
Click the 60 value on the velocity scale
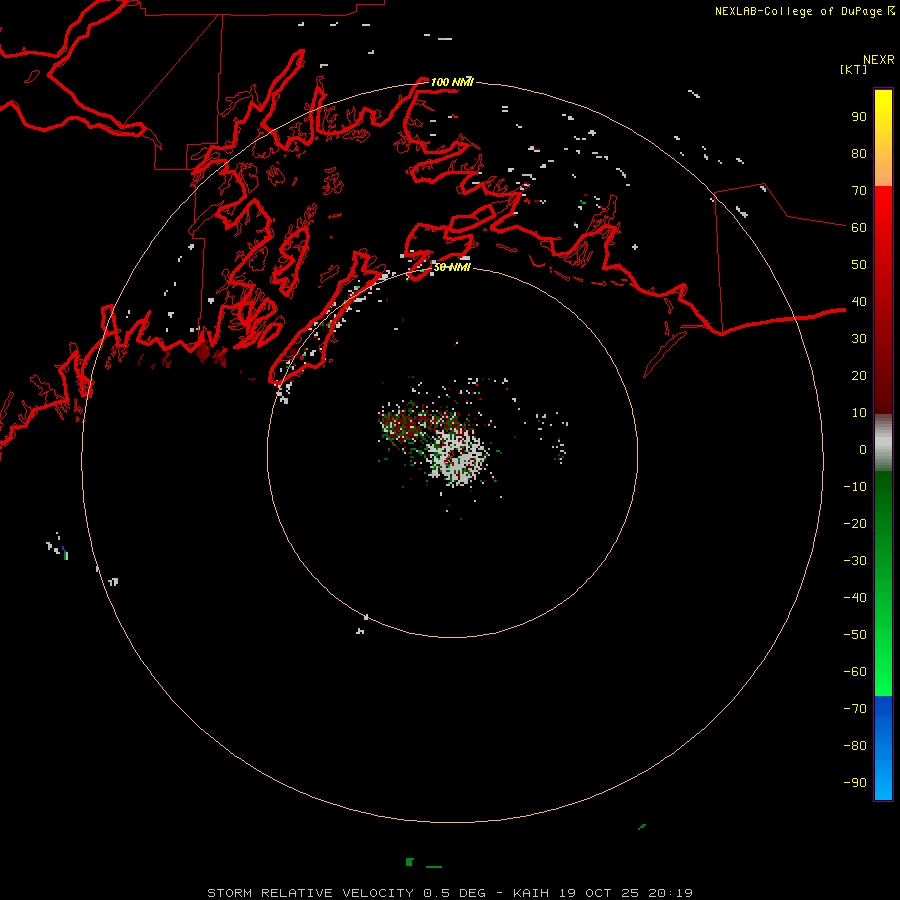859,227
